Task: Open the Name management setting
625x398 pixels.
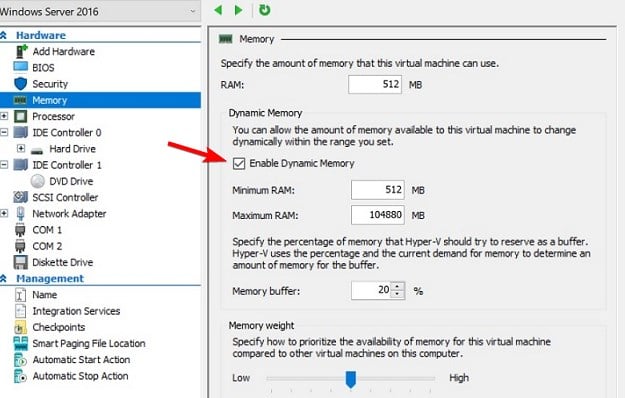Action: (x=44, y=295)
